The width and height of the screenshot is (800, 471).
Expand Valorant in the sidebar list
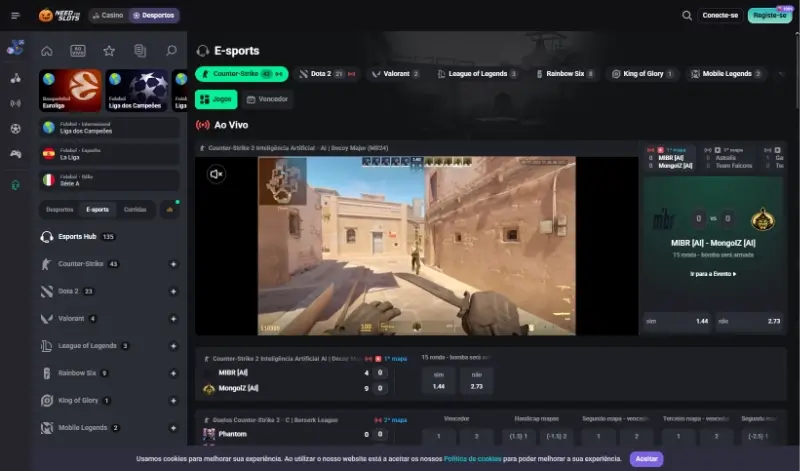(x=173, y=319)
